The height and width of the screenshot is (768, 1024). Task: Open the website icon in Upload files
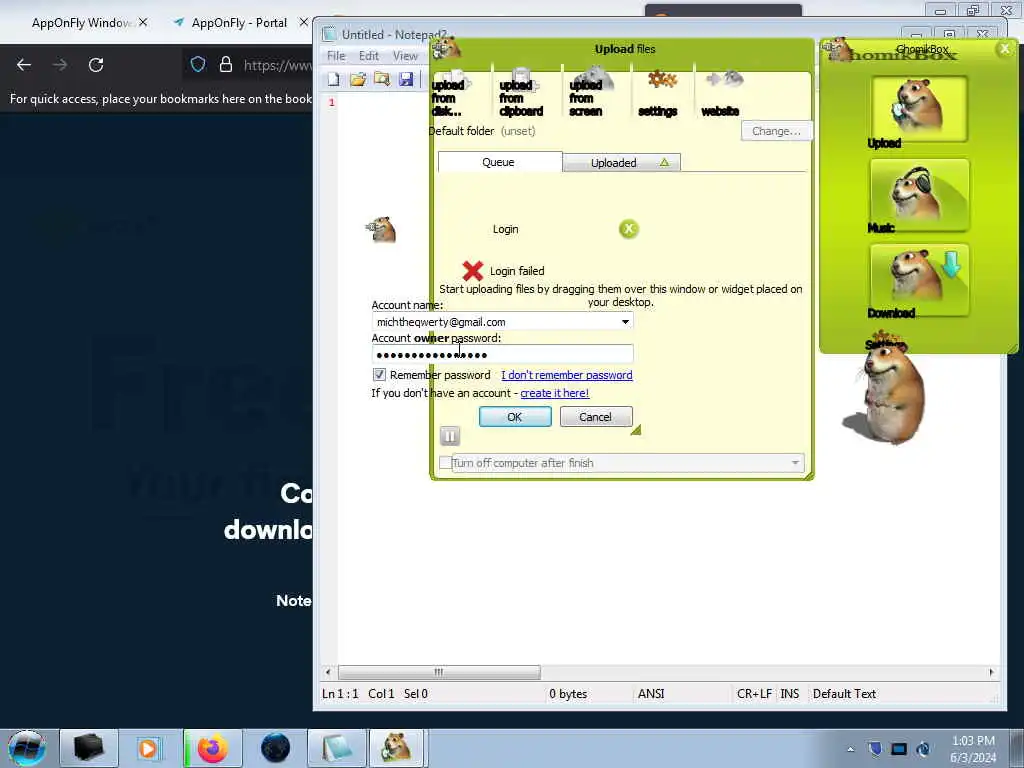(722, 93)
